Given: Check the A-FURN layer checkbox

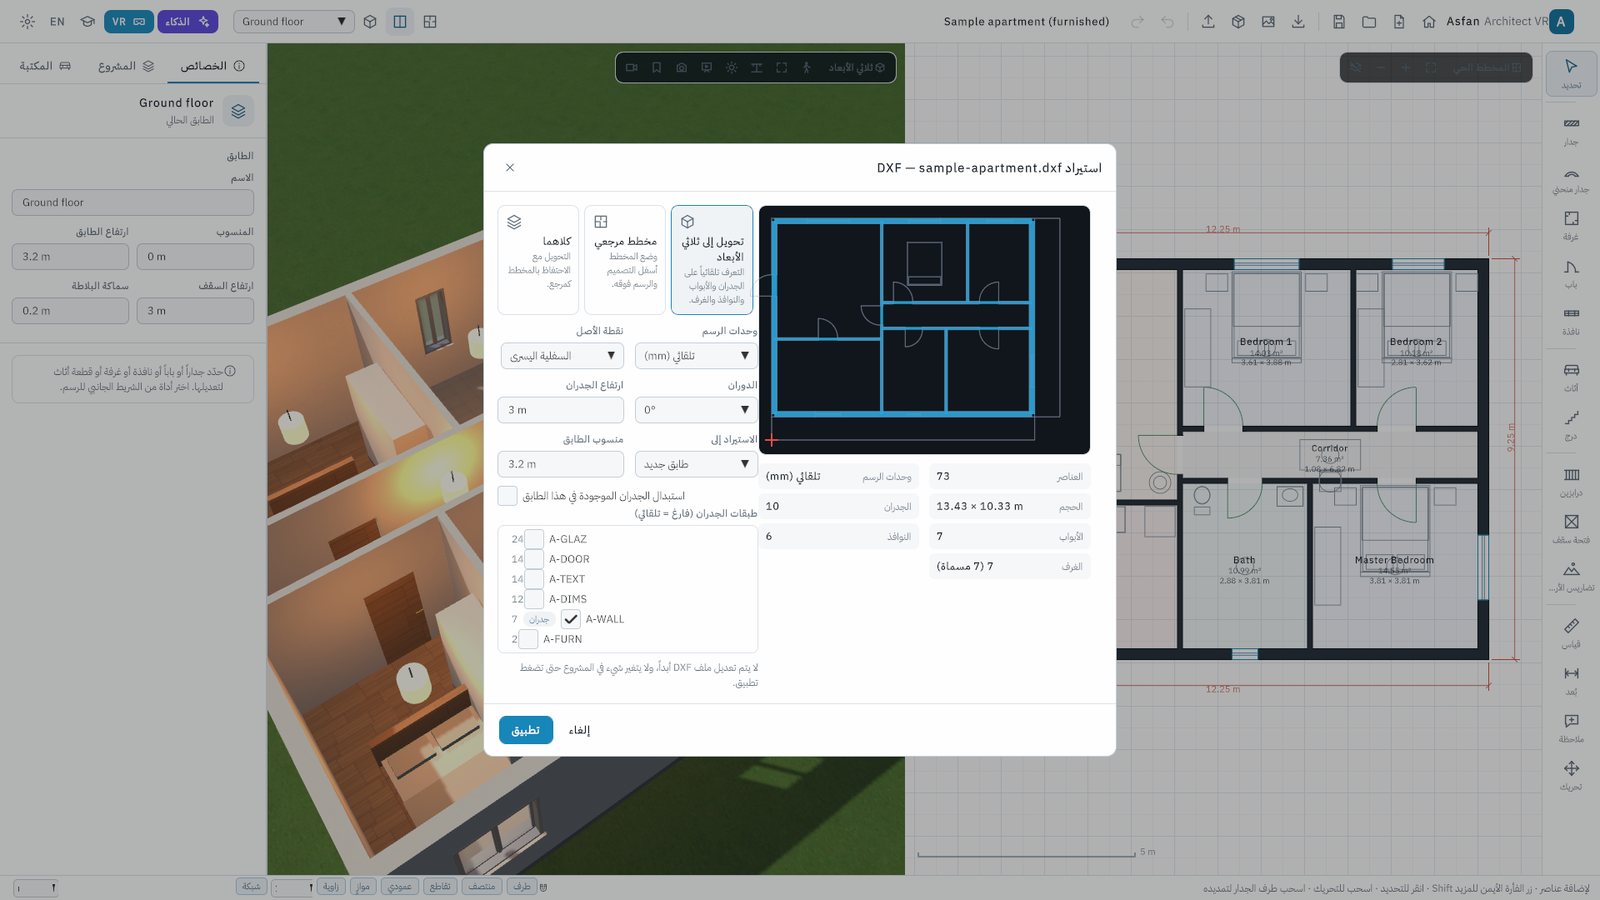Looking at the screenshot, I should pyautogui.click(x=529, y=639).
